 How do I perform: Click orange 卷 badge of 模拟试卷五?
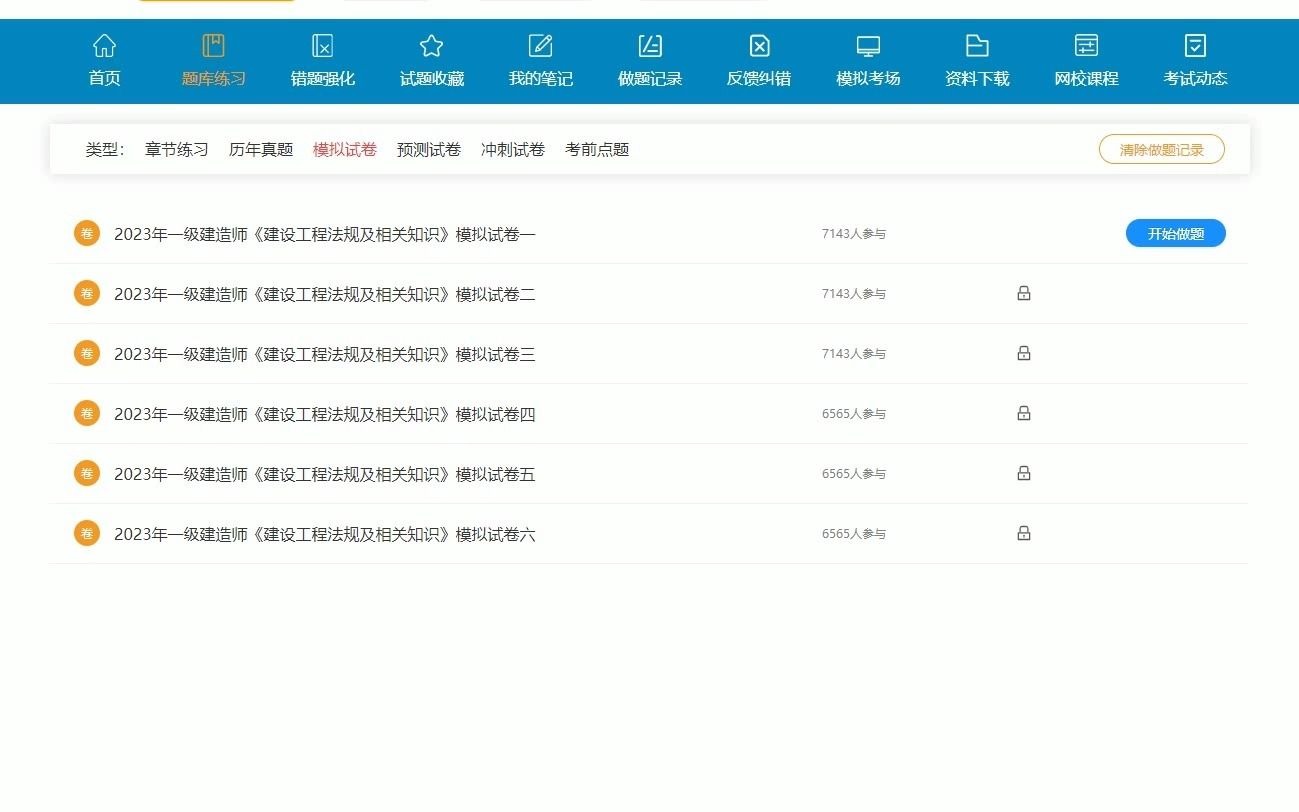pyautogui.click(x=87, y=473)
